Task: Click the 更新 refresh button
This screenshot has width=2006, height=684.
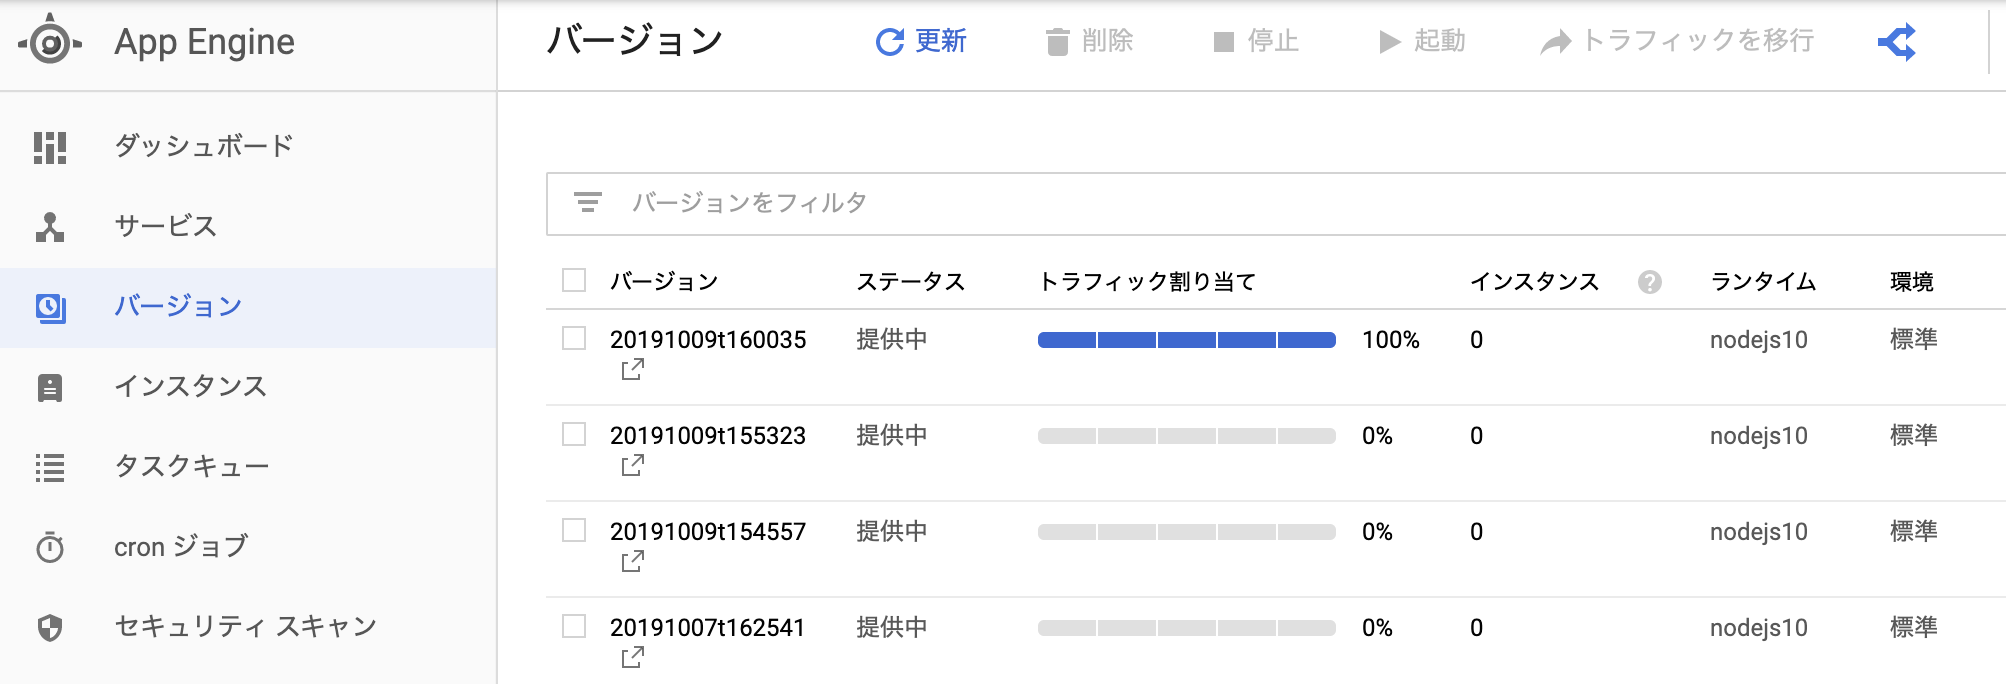Action: 921,41
